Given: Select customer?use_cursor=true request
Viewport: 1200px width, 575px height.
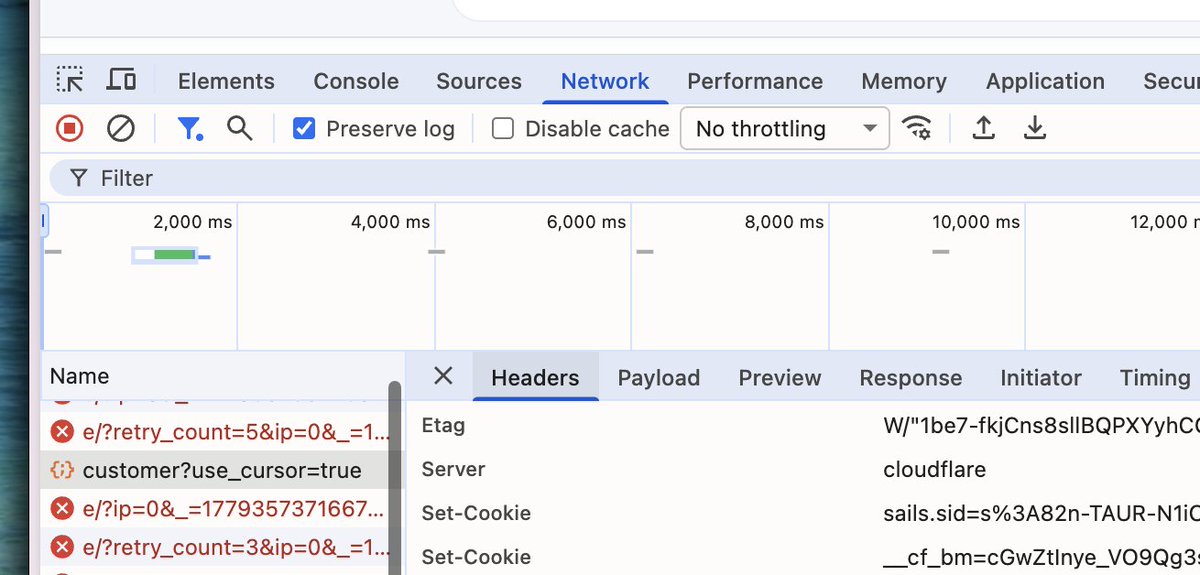Looking at the screenshot, I should click(221, 470).
